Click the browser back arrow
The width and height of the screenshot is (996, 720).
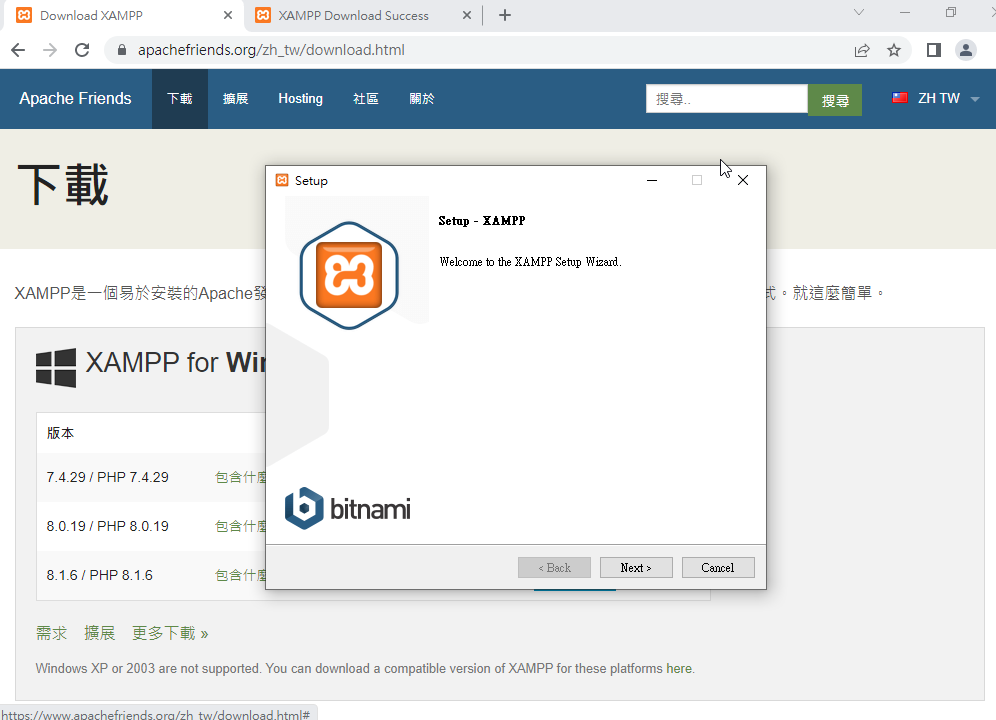18,50
